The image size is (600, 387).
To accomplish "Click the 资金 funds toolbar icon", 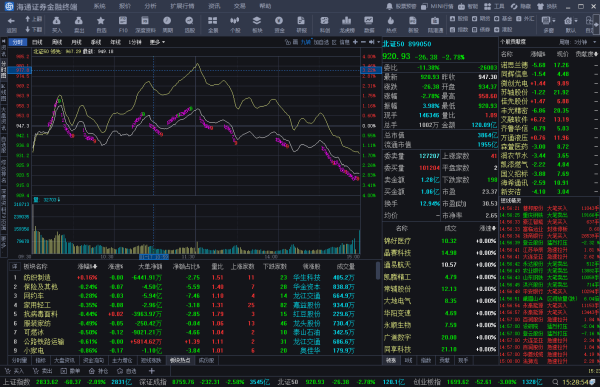I will (279, 24).
